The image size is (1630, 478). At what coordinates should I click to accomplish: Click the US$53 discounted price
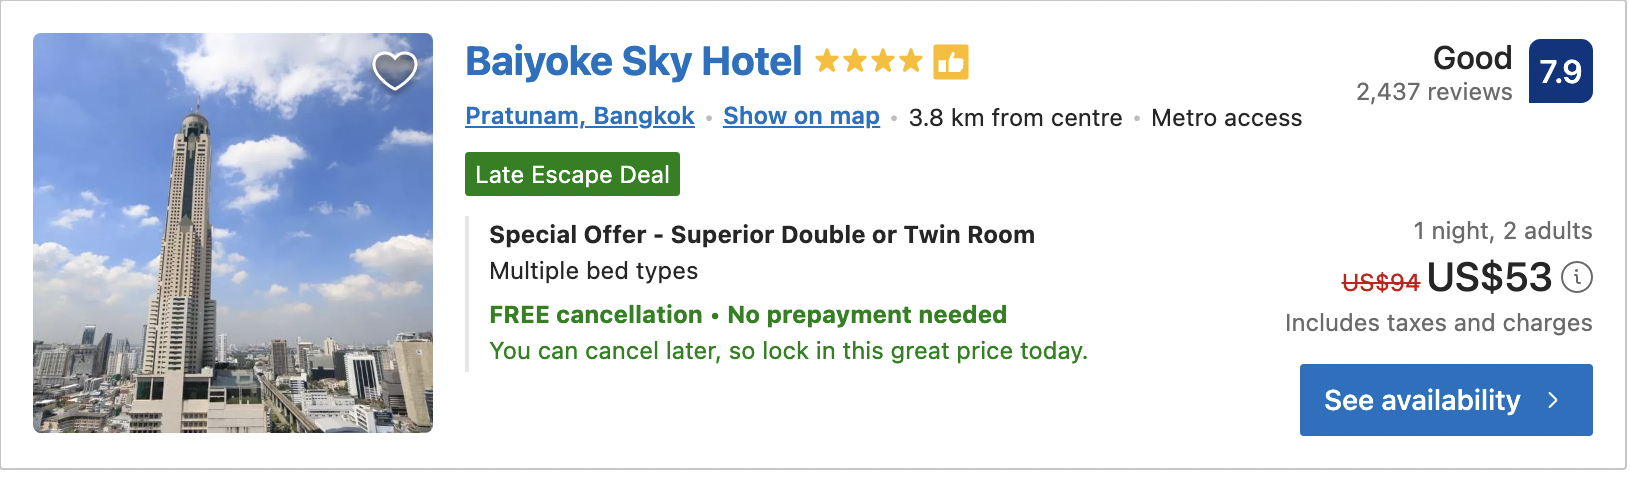(x=1489, y=277)
